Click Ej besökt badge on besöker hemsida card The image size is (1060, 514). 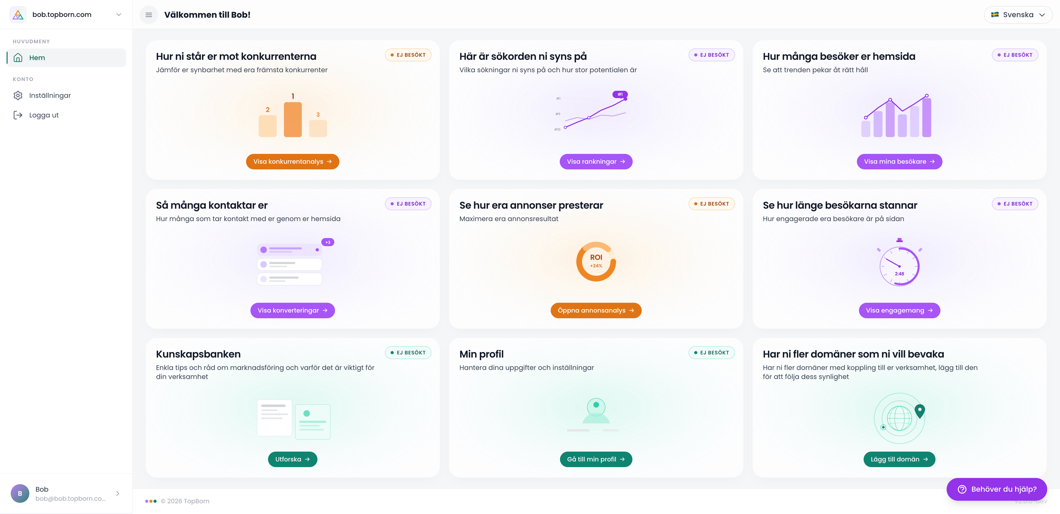(x=1015, y=55)
